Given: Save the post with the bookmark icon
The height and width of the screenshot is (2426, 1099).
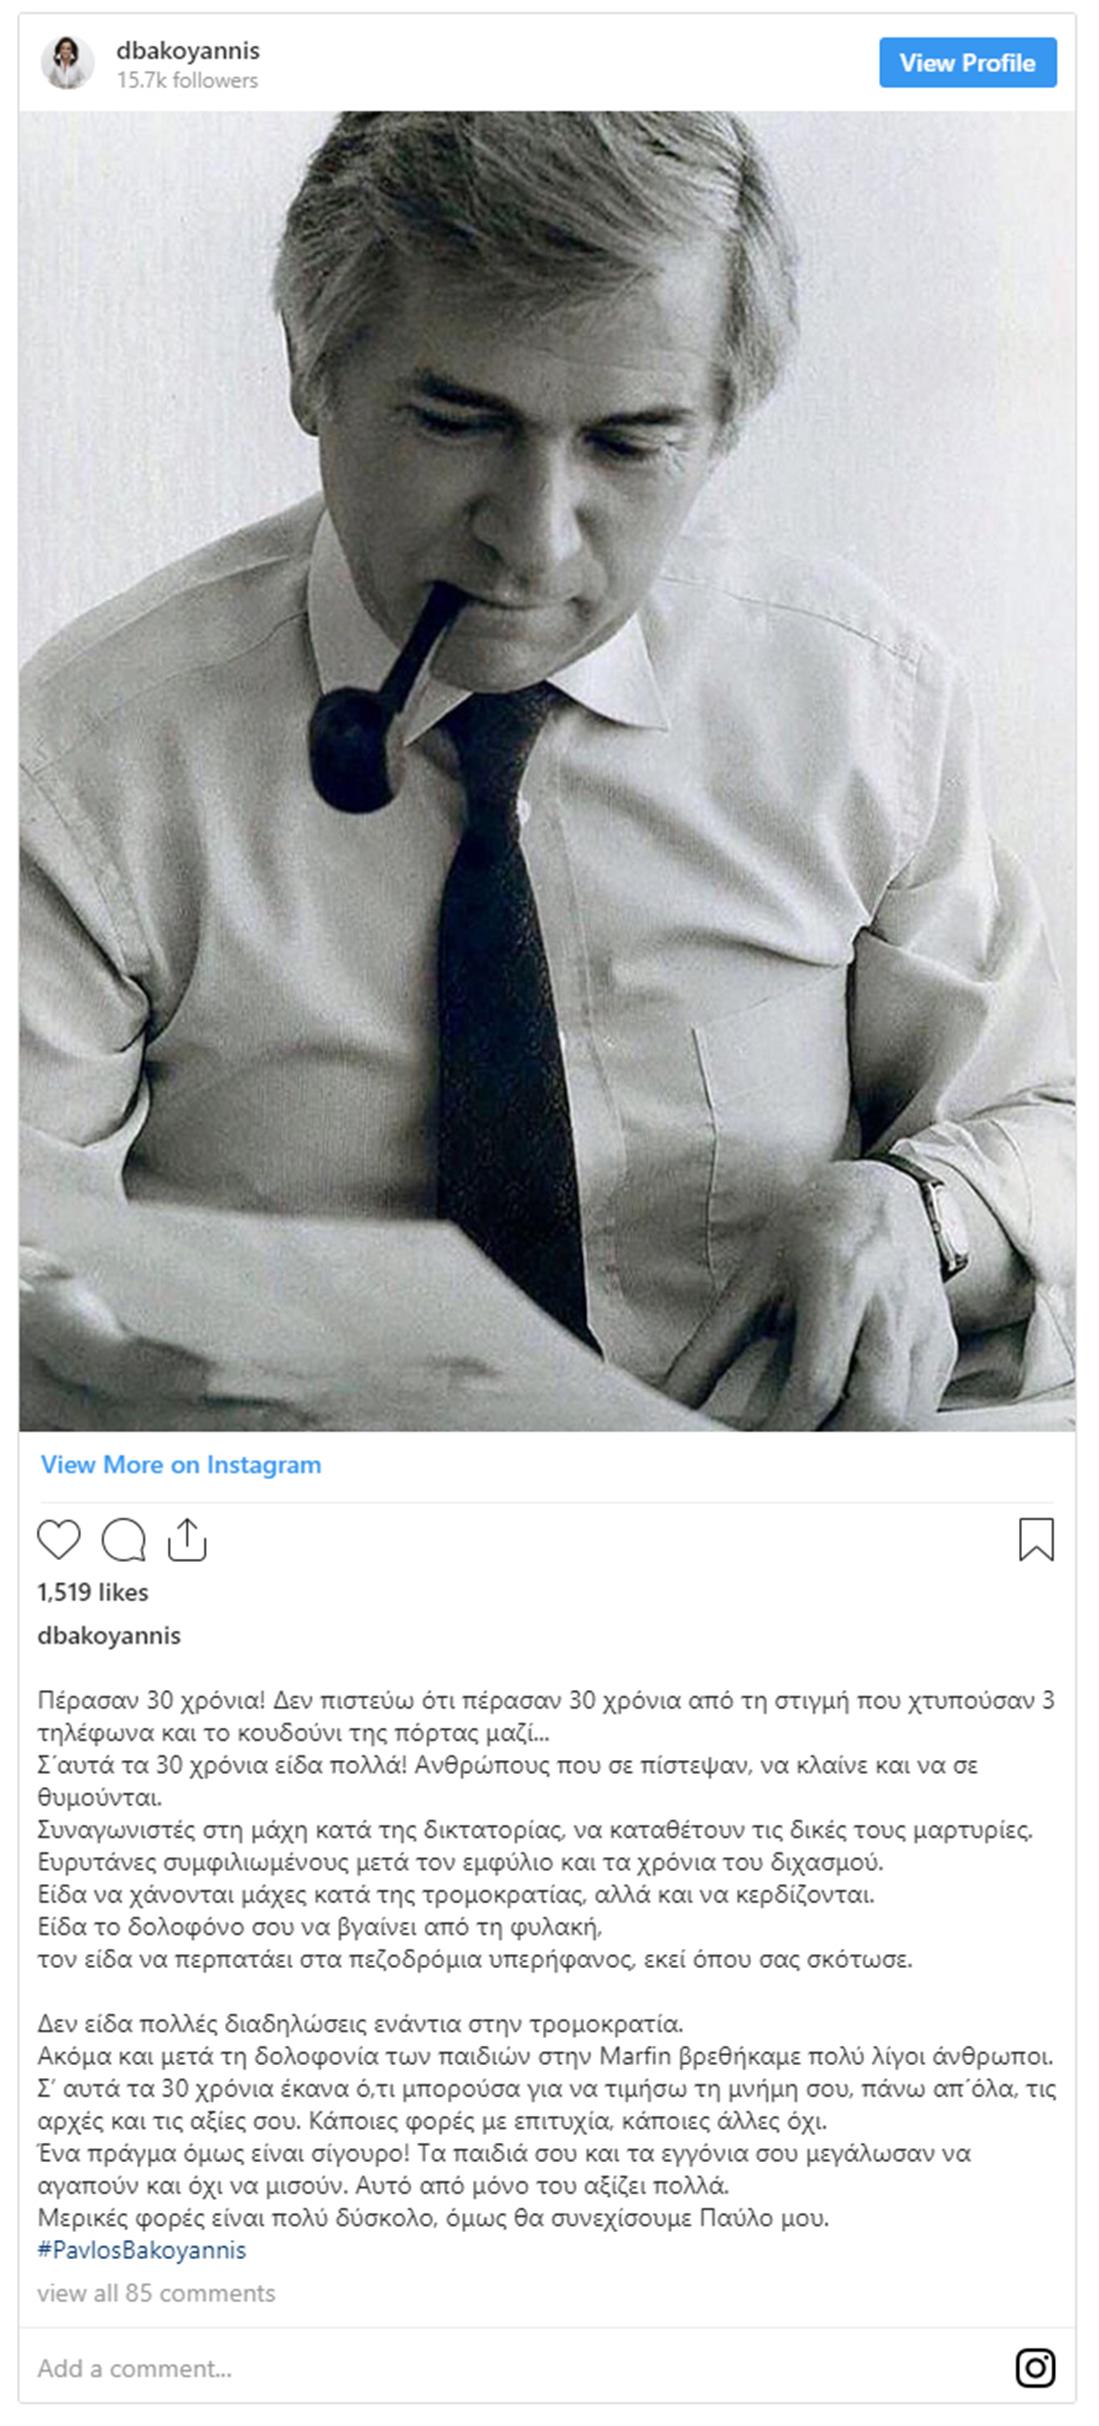Looking at the screenshot, I should click(x=1036, y=1539).
